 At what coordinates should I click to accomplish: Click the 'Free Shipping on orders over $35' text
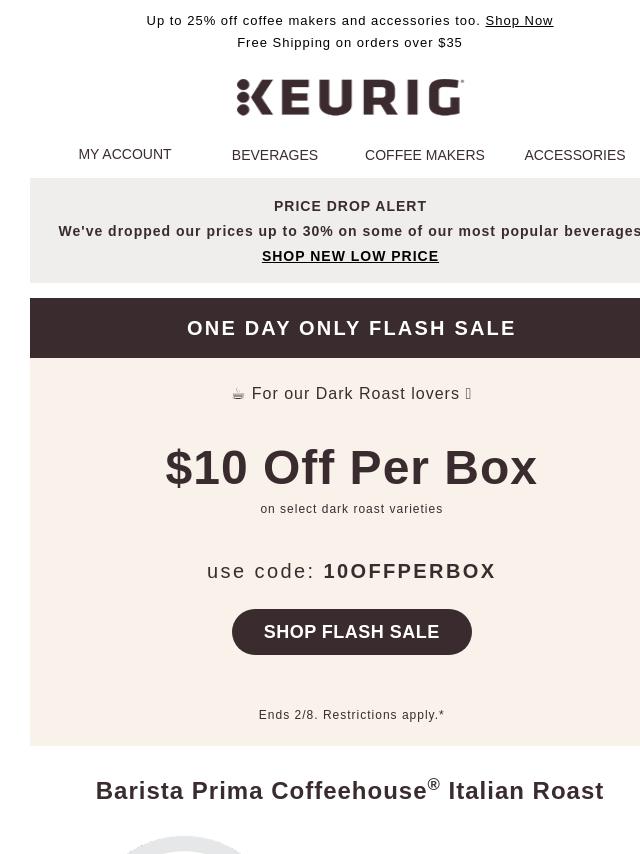(350, 42)
